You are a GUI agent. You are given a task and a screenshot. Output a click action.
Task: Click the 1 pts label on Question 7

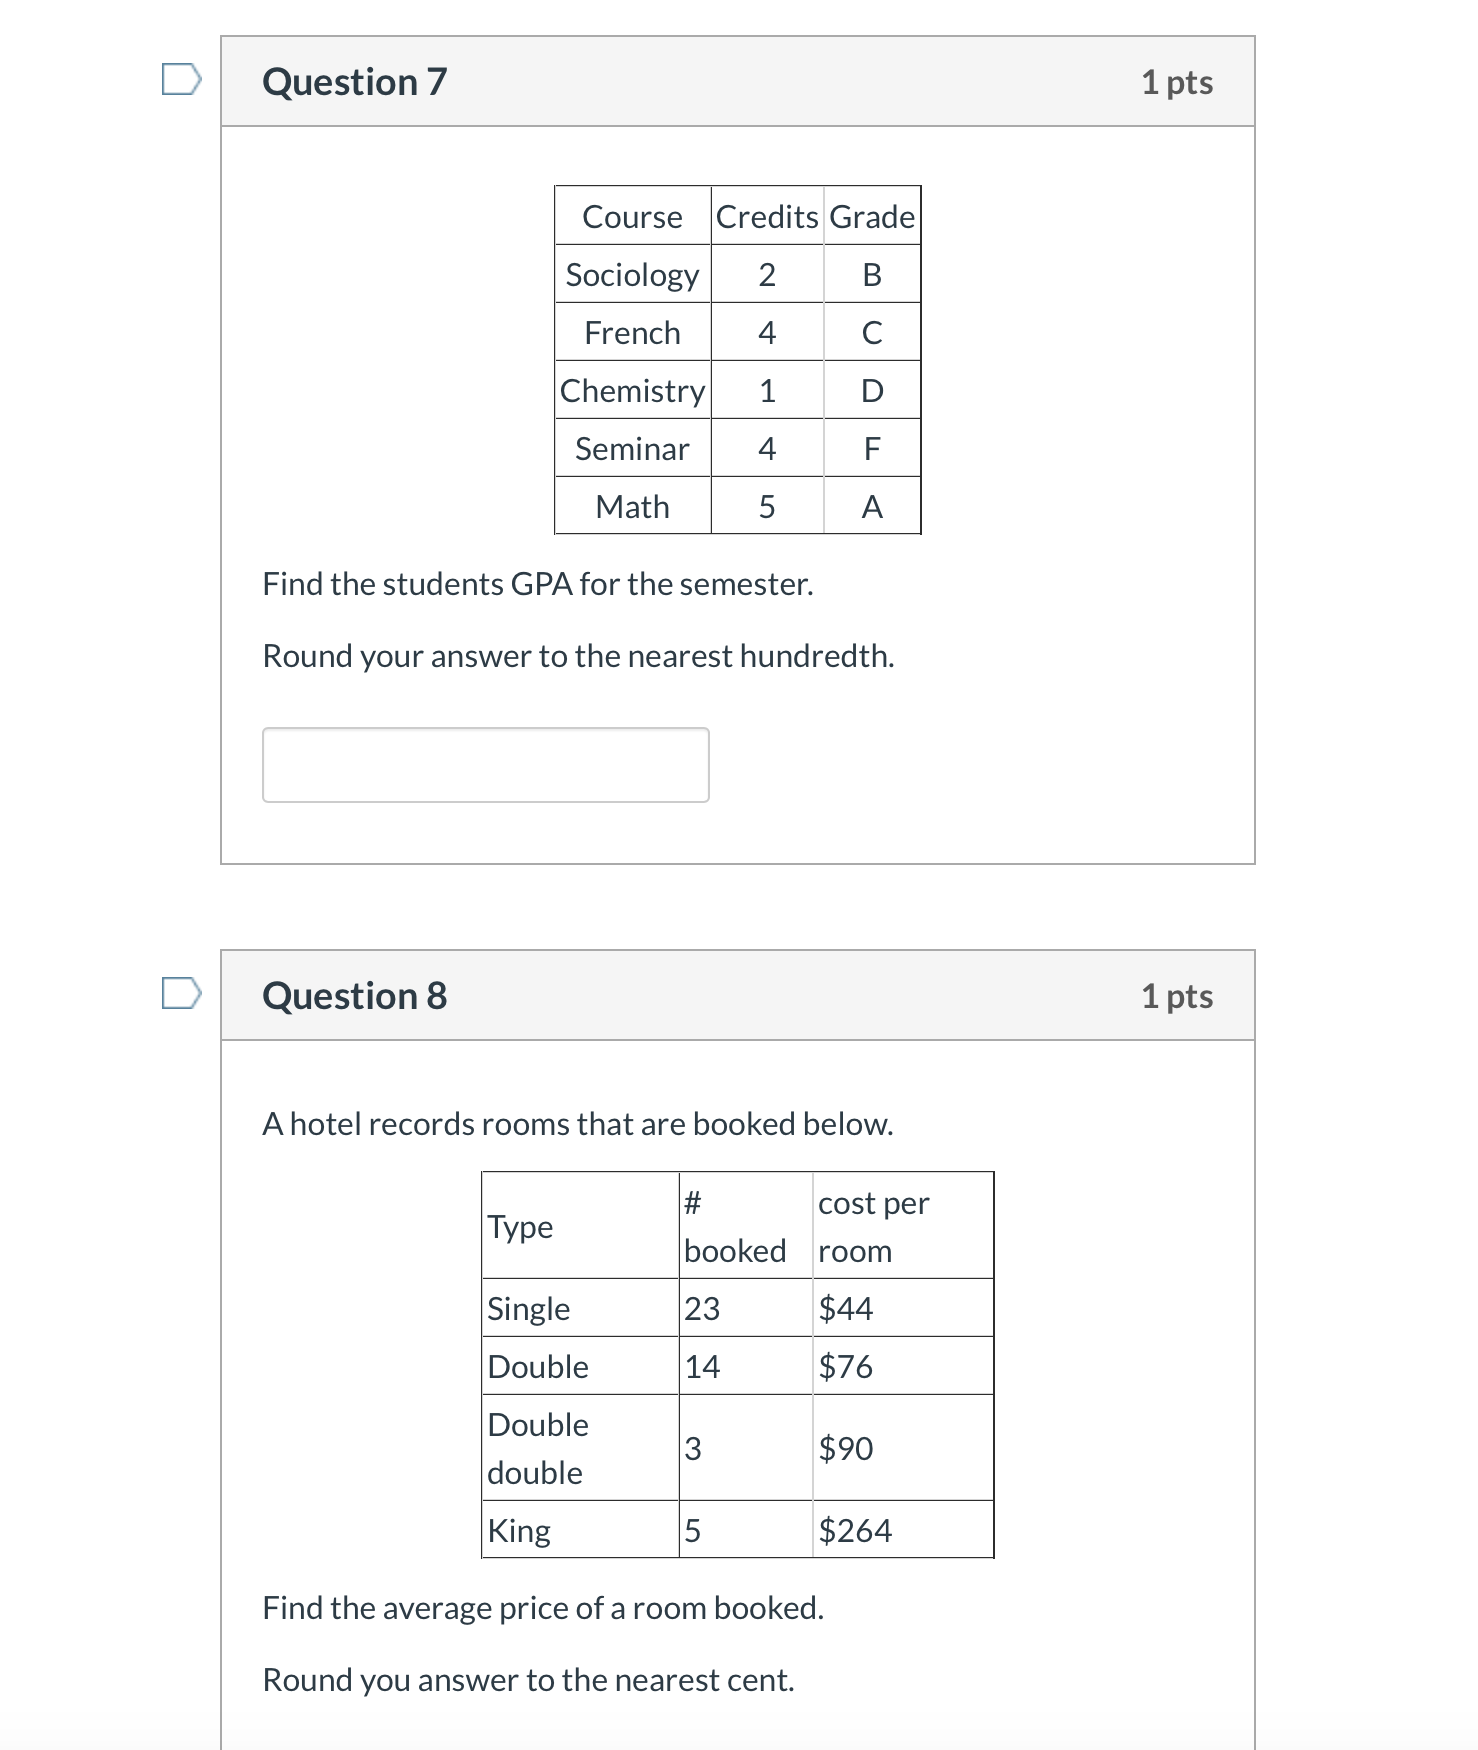pyautogui.click(x=1178, y=82)
